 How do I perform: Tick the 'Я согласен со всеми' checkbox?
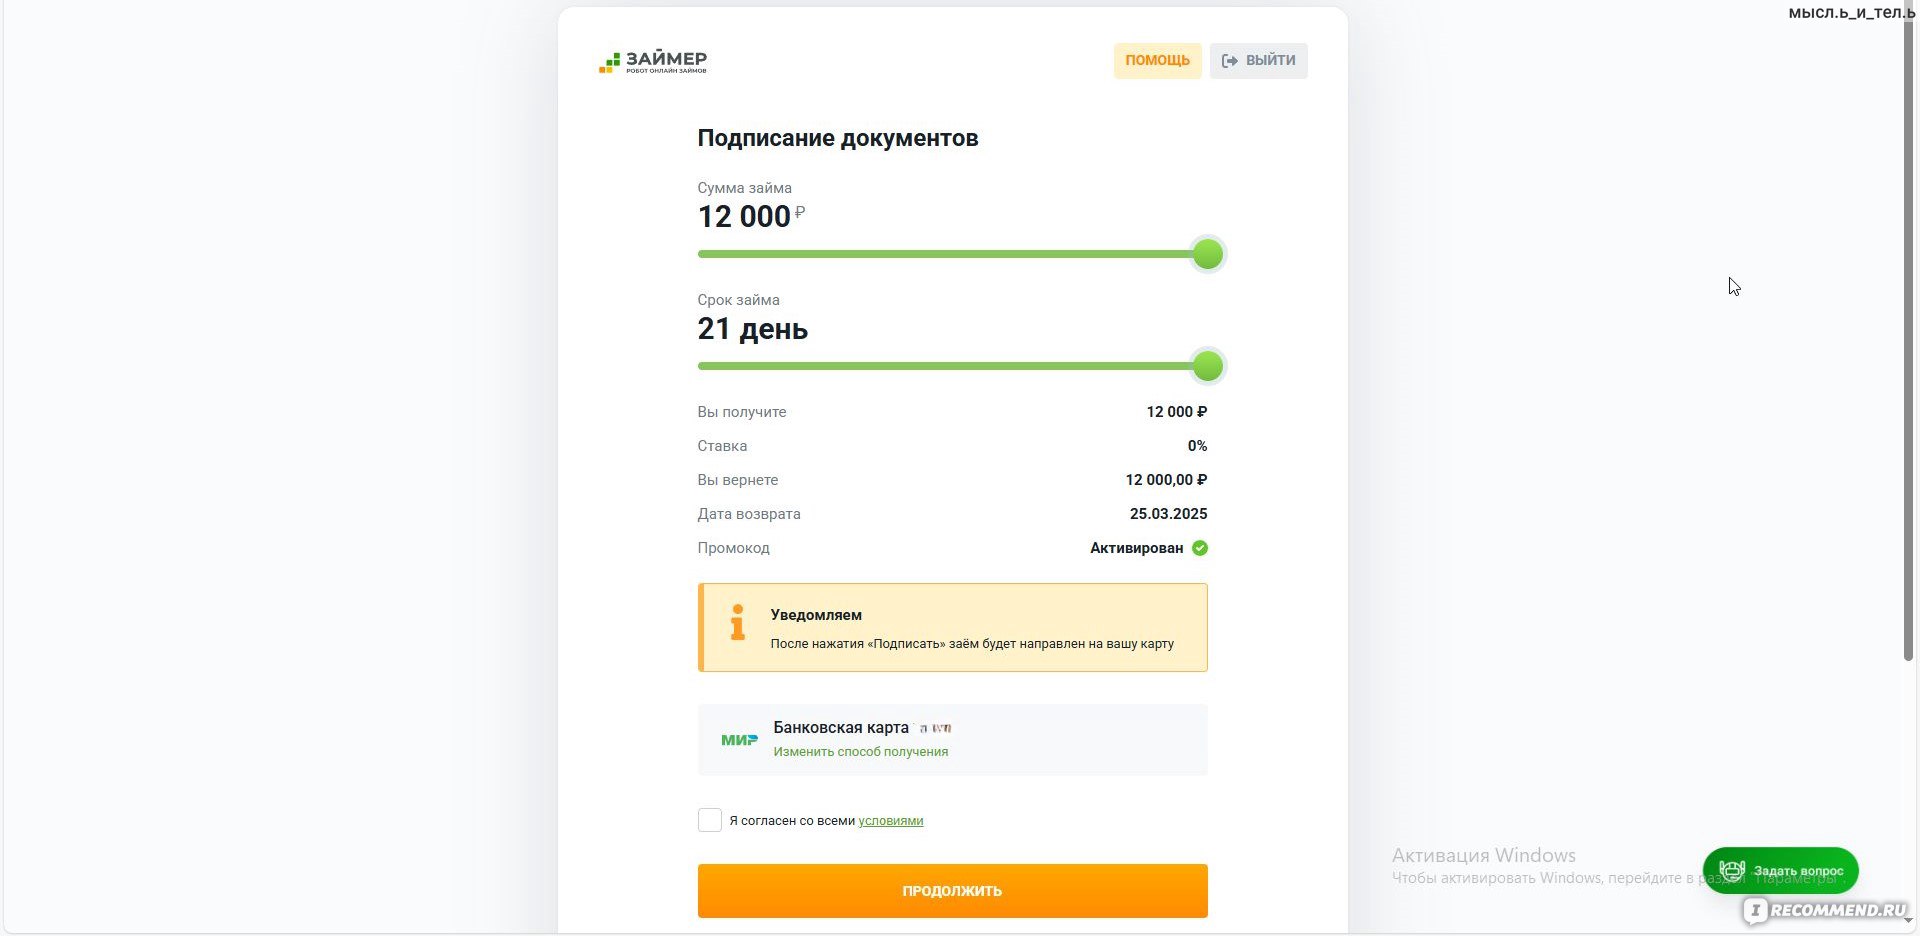(x=709, y=820)
